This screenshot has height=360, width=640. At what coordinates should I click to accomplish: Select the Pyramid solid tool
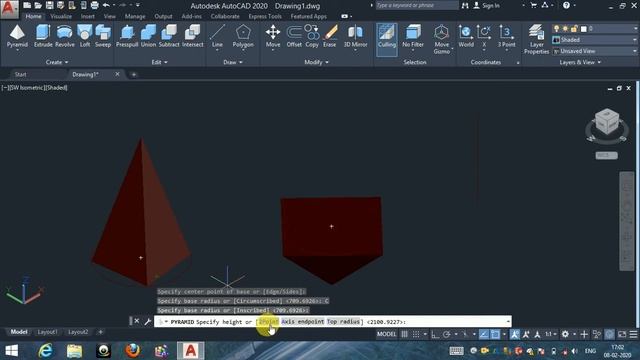(17, 36)
